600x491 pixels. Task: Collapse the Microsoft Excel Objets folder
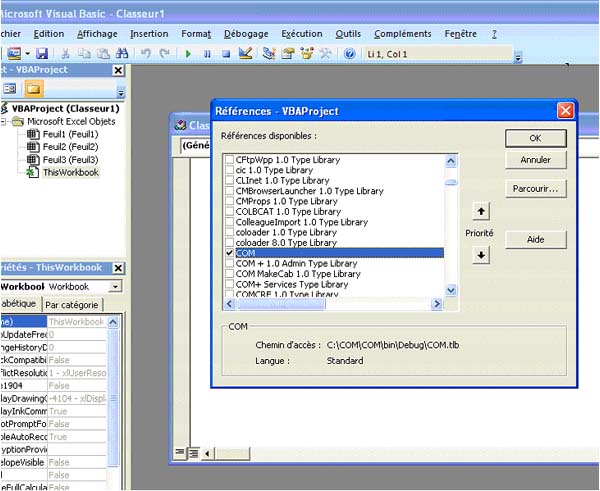pos(3,122)
